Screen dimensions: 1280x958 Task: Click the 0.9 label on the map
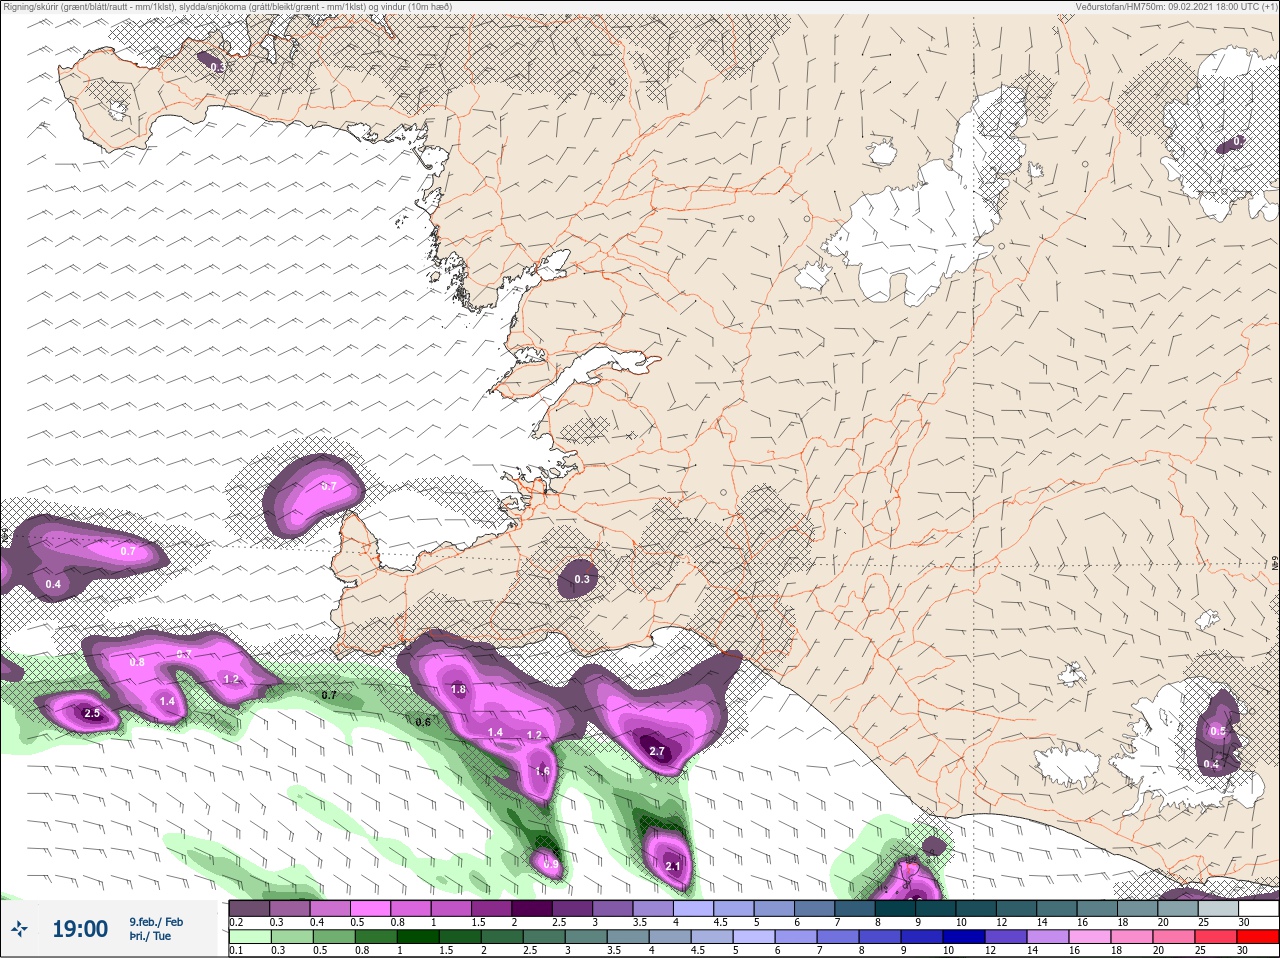[551, 864]
